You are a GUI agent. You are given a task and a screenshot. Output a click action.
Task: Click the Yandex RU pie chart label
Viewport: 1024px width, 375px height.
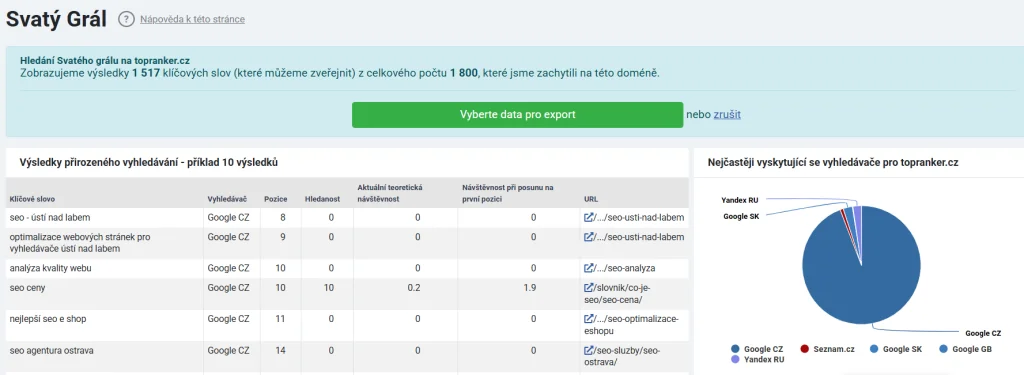pos(740,200)
